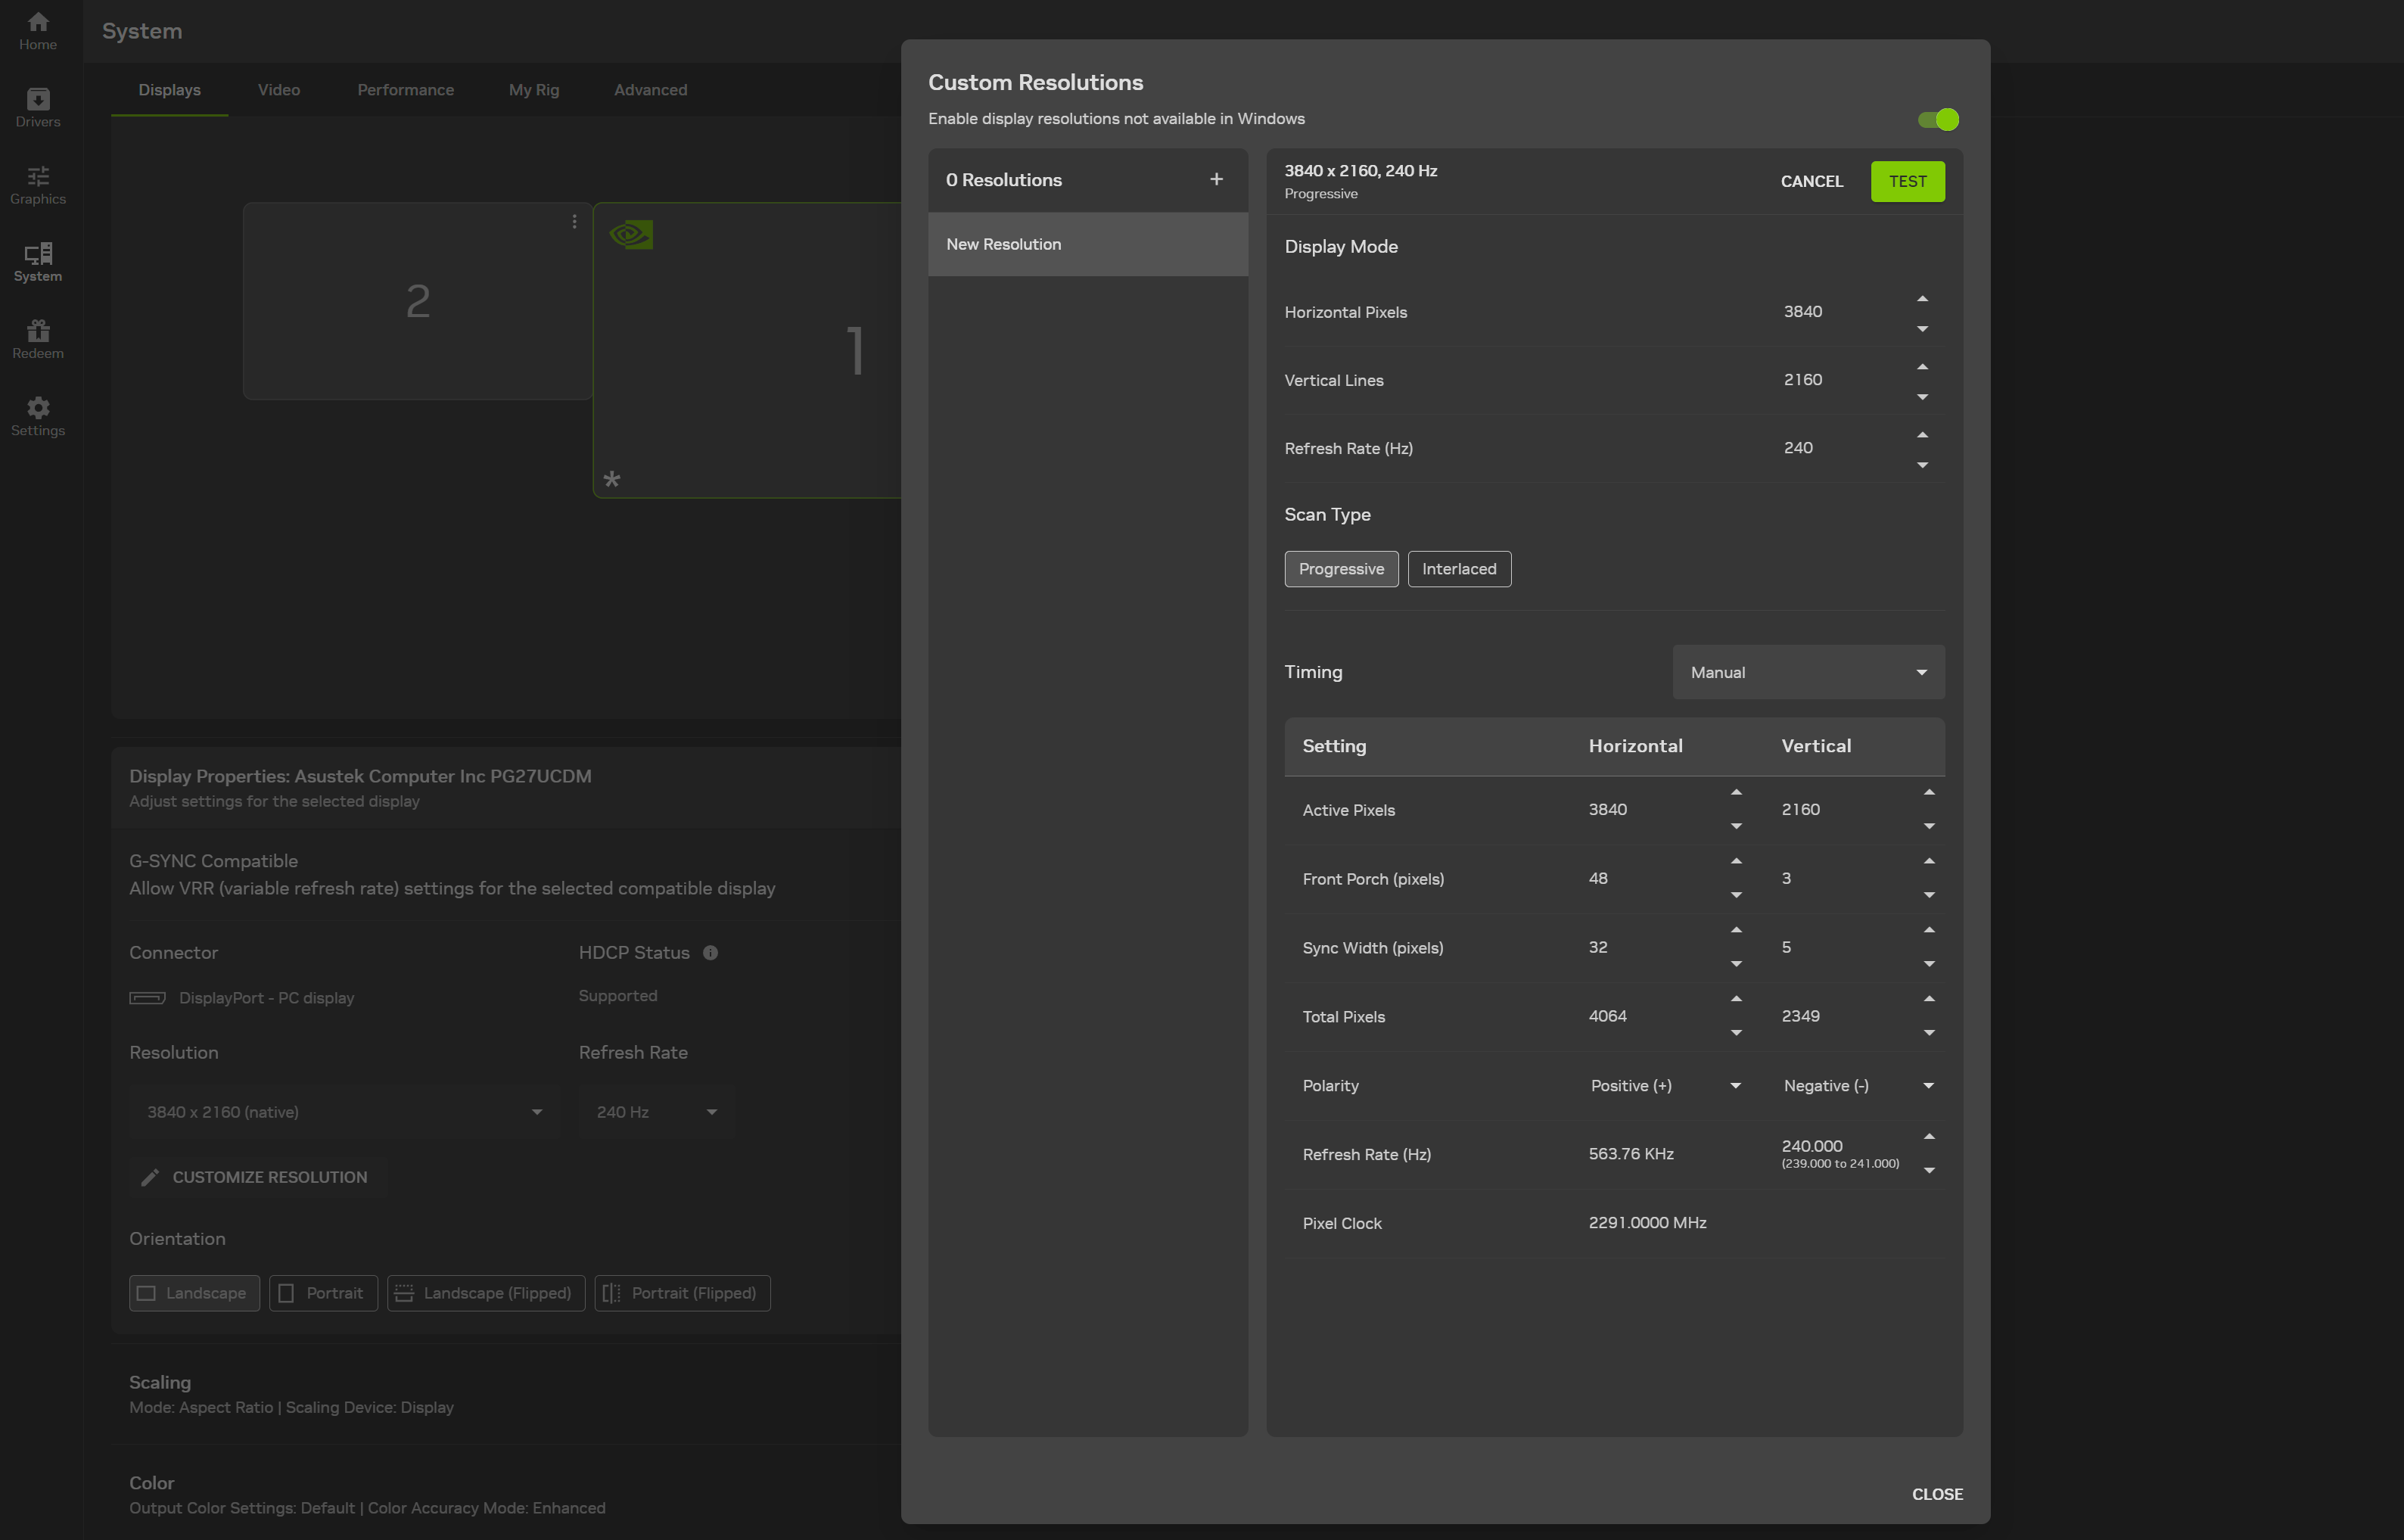Open the Drivers sidebar icon

pyautogui.click(x=38, y=107)
